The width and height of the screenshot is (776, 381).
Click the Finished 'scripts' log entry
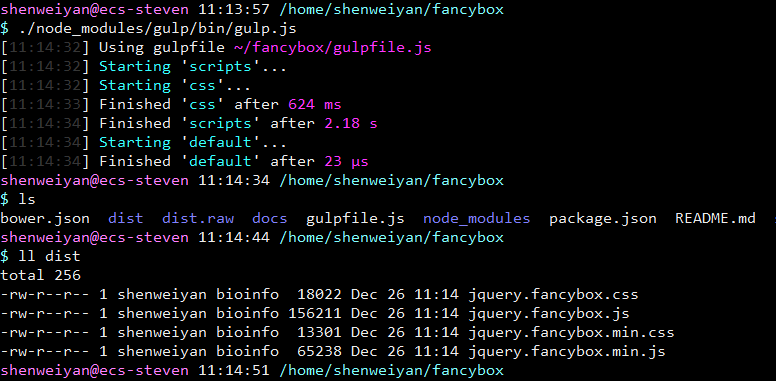pos(189,123)
